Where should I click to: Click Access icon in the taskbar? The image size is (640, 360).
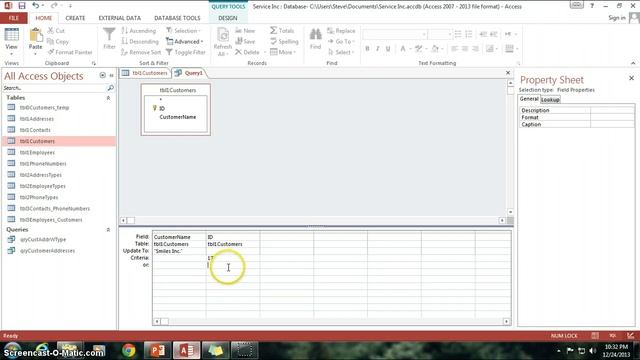tap(187, 351)
